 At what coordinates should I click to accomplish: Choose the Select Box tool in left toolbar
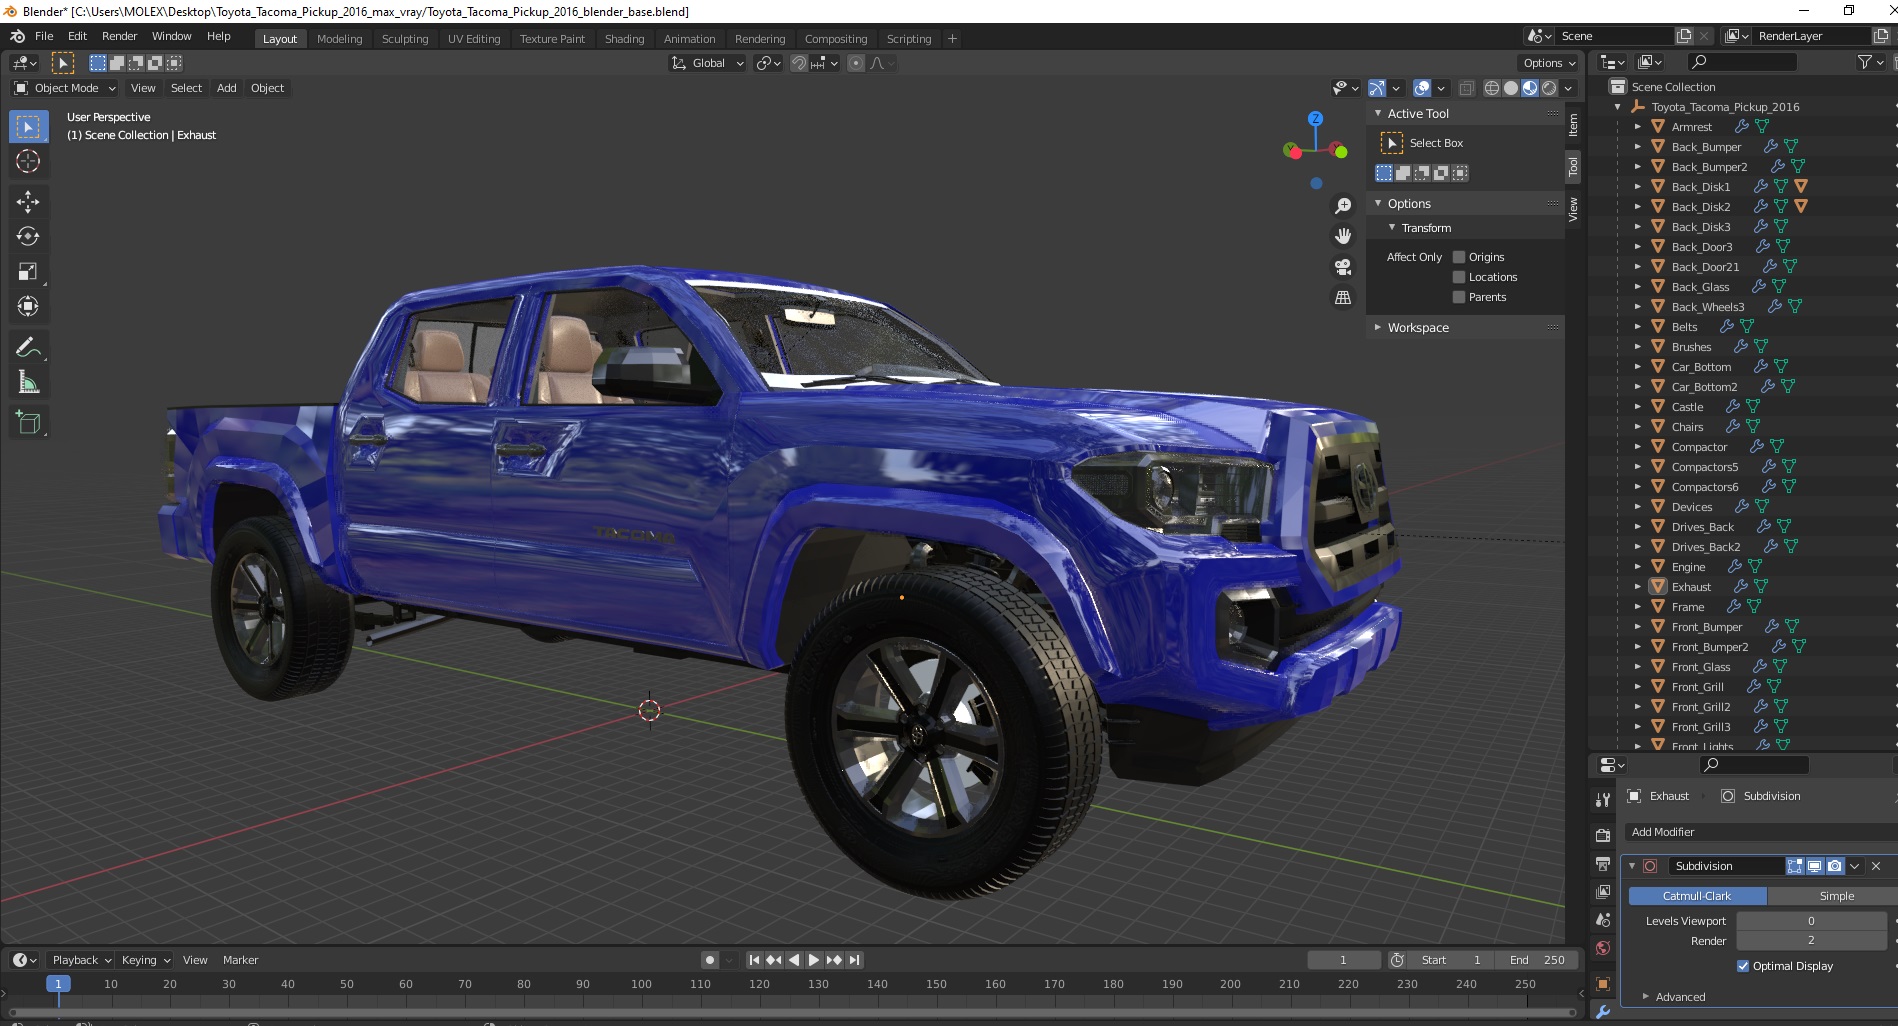click(x=28, y=127)
